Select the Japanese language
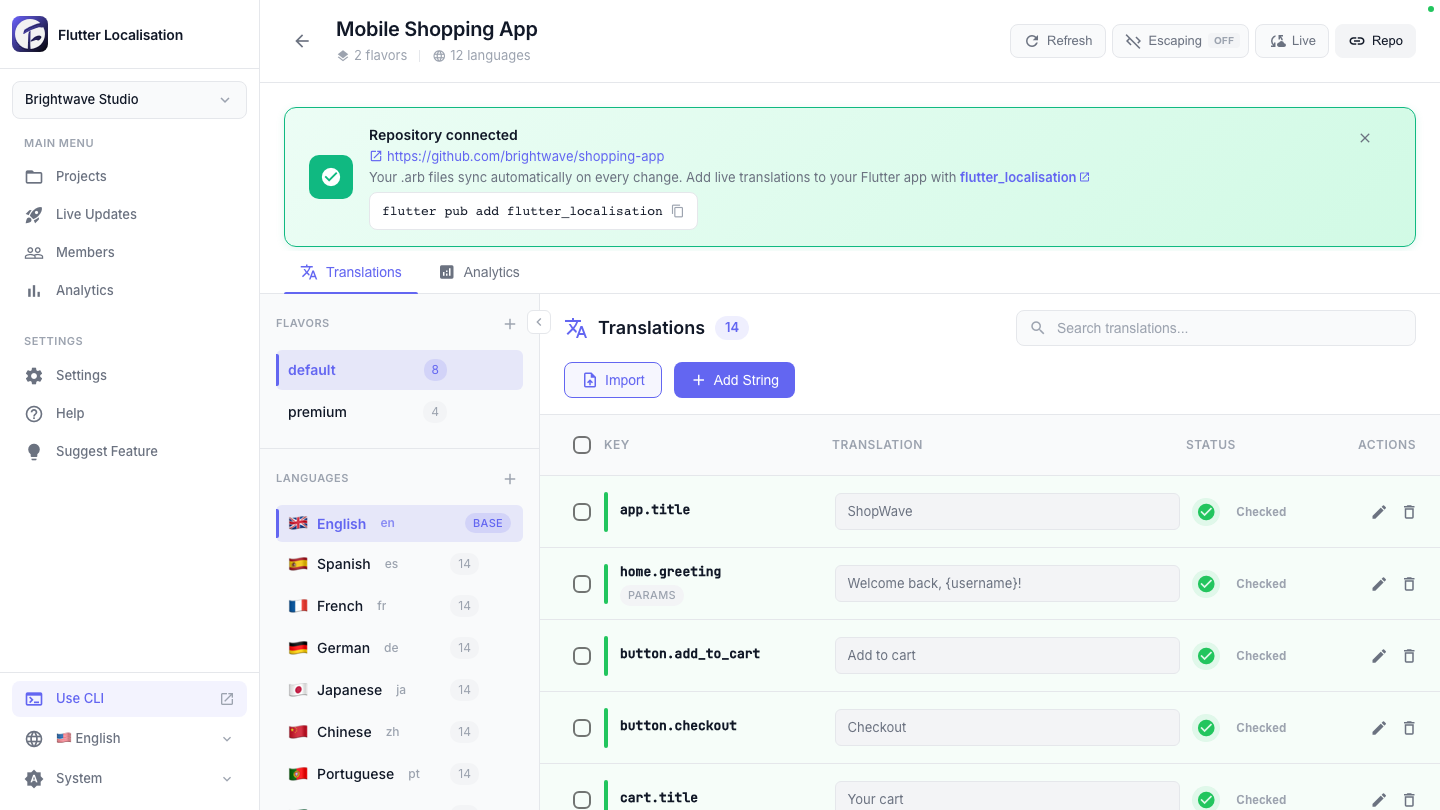This screenshot has height=810, width=1440. (x=399, y=690)
